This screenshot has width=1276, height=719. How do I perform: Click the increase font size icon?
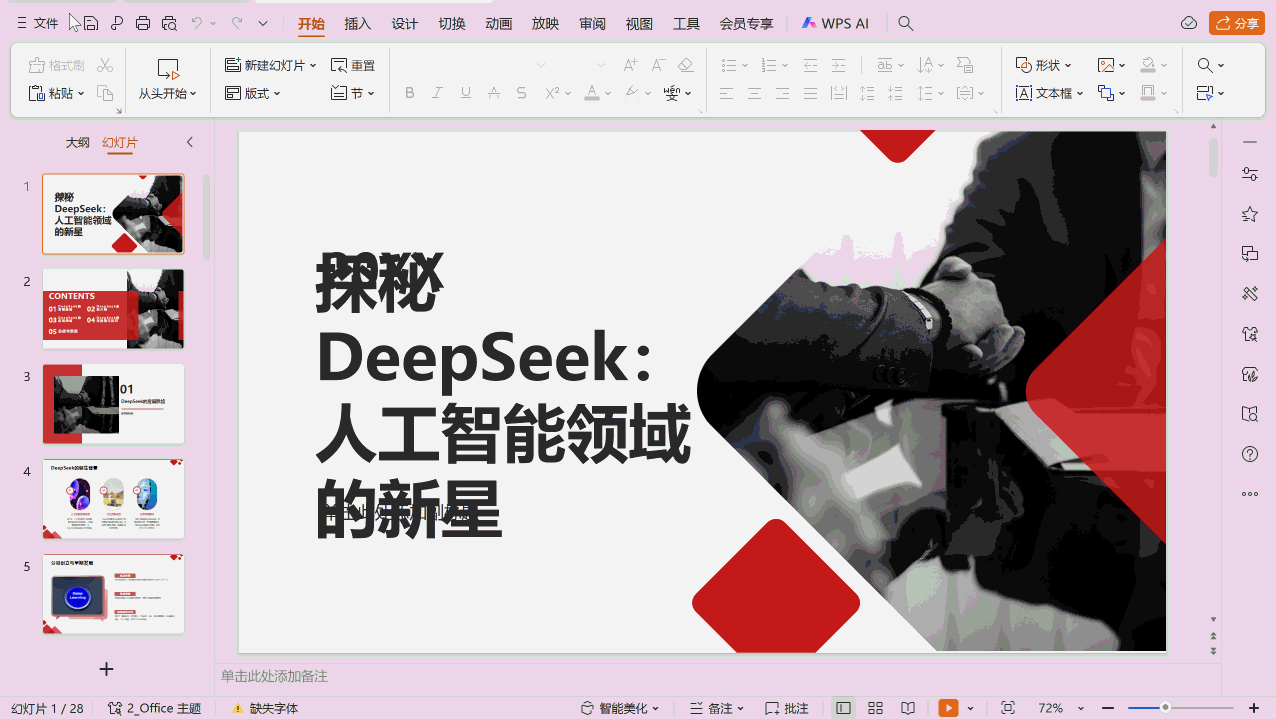click(630, 65)
